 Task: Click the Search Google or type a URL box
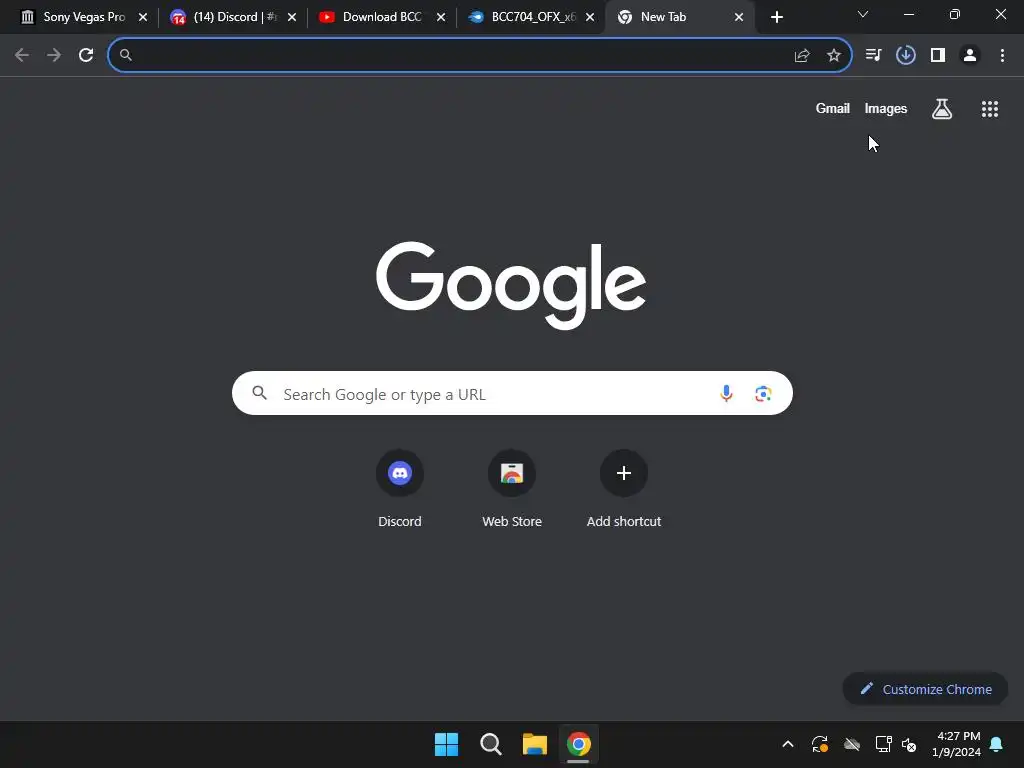point(512,393)
